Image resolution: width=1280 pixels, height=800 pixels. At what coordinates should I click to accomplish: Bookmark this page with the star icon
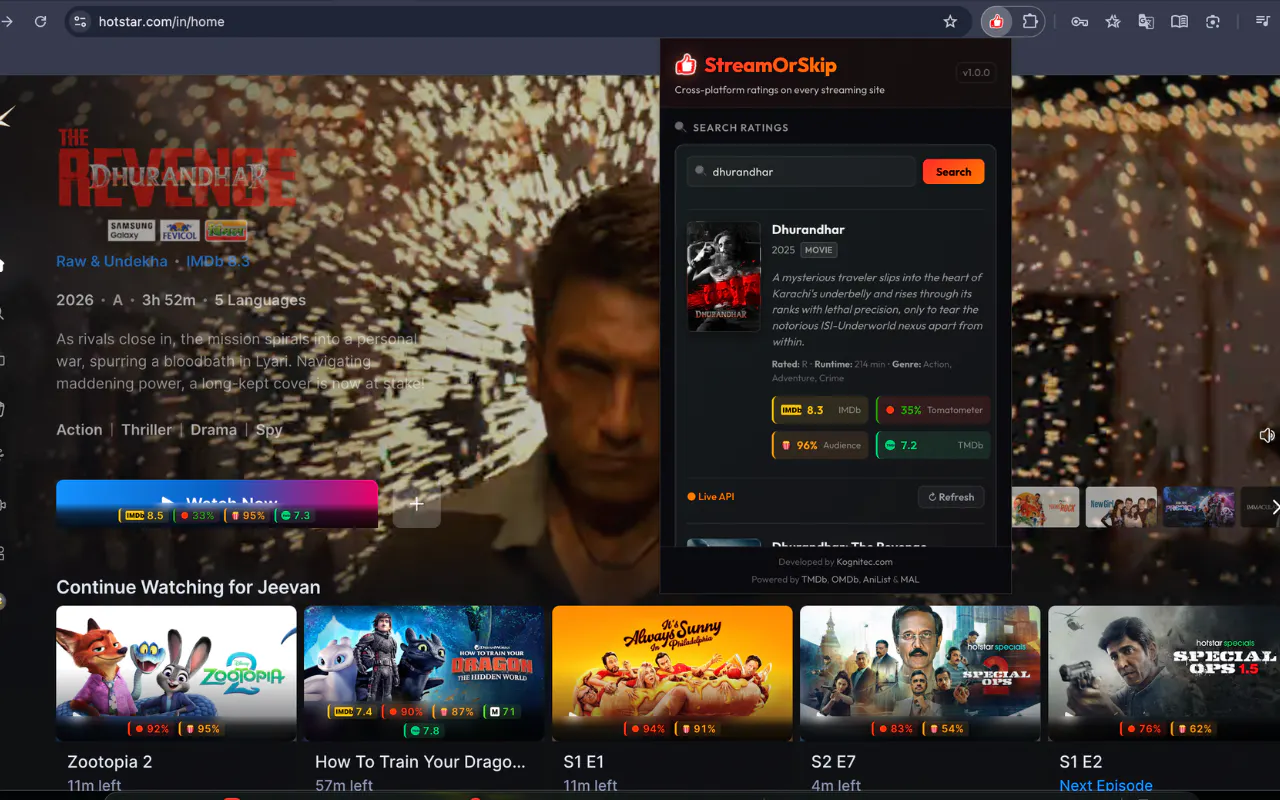950,22
